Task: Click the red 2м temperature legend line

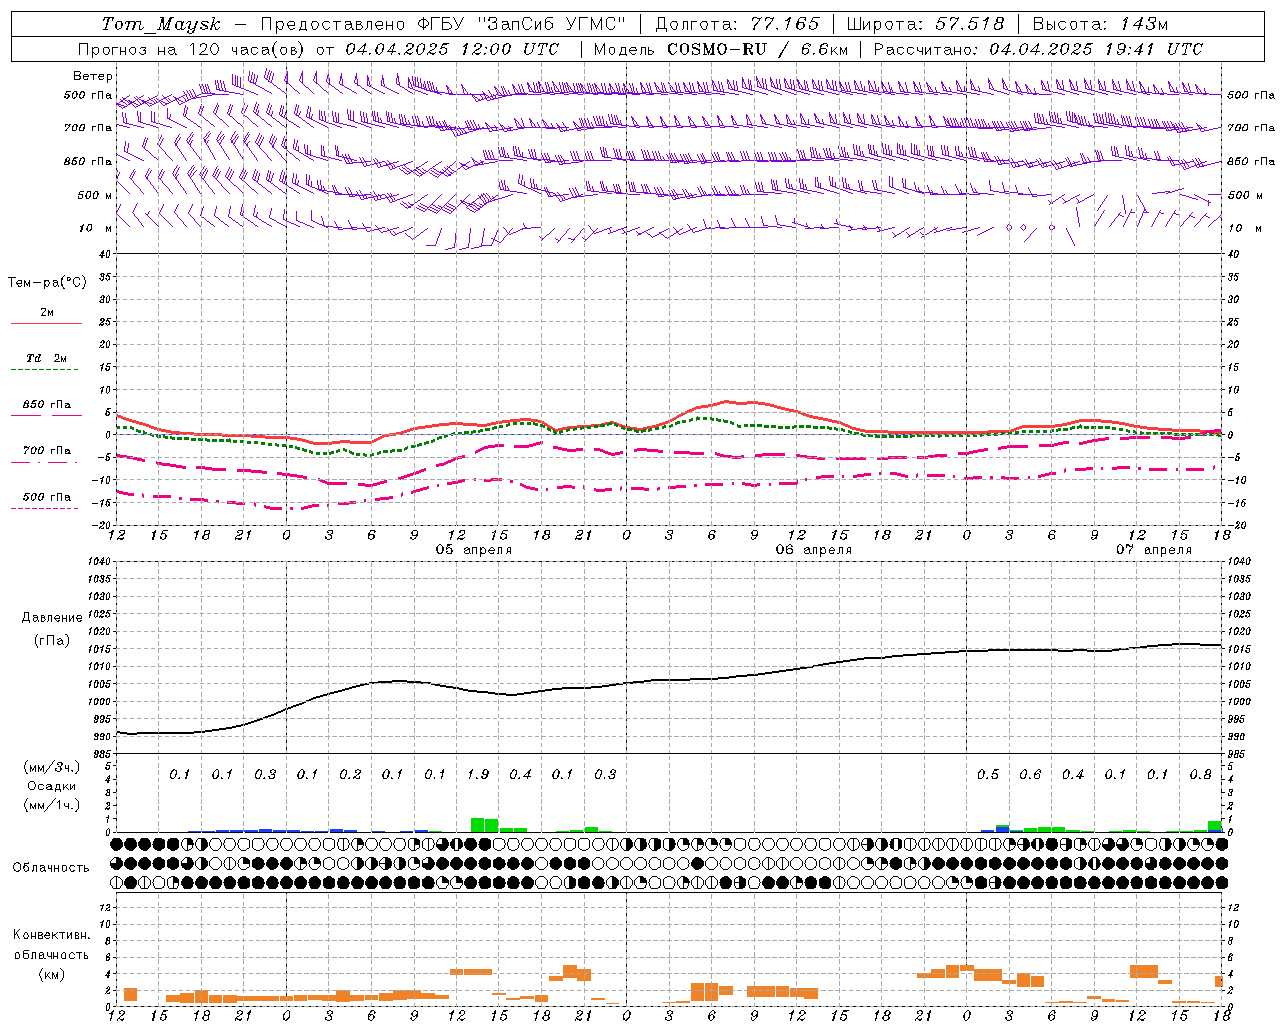Action: (x=46, y=324)
